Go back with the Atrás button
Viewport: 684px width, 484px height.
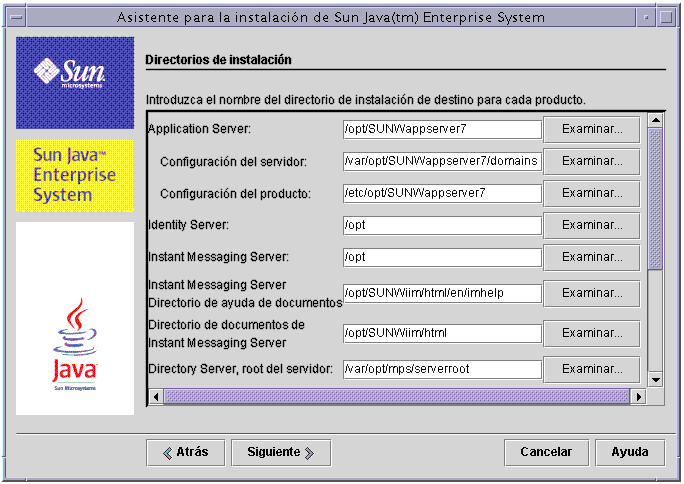[x=186, y=453]
